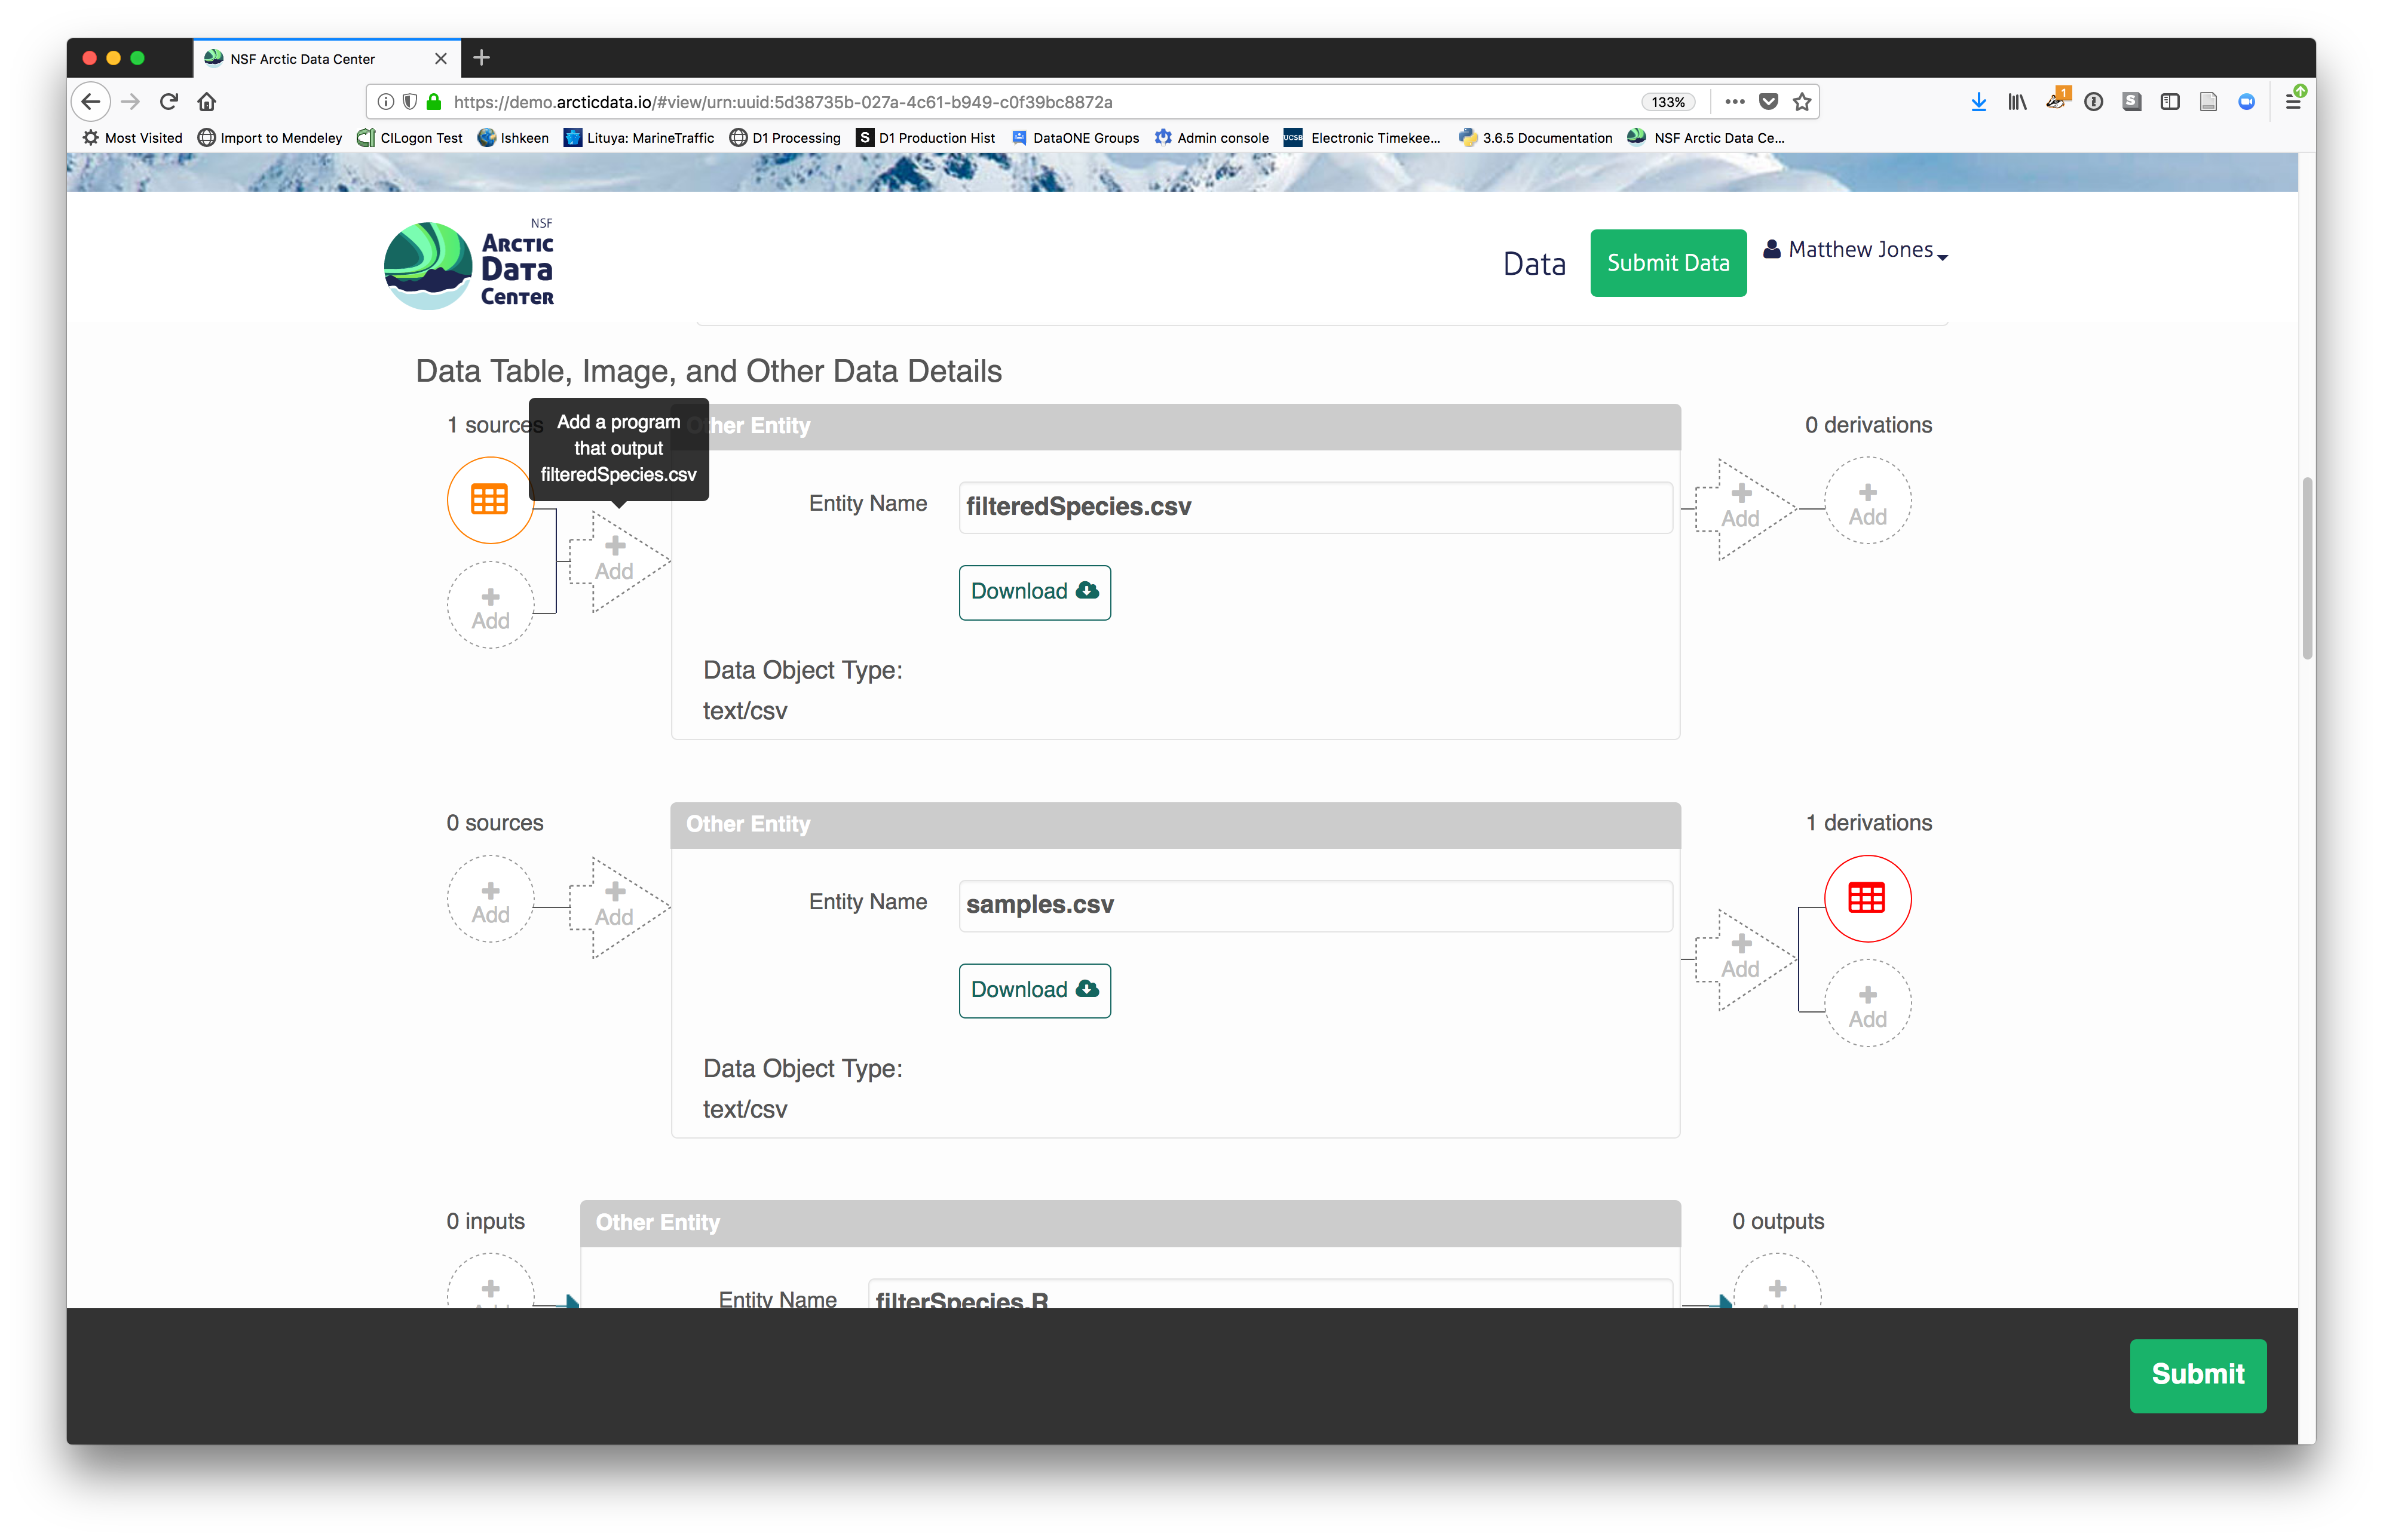Add derivation circle for filteredSpecies.csv
This screenshot has height=1540, width=2383.
point(1866,502)
